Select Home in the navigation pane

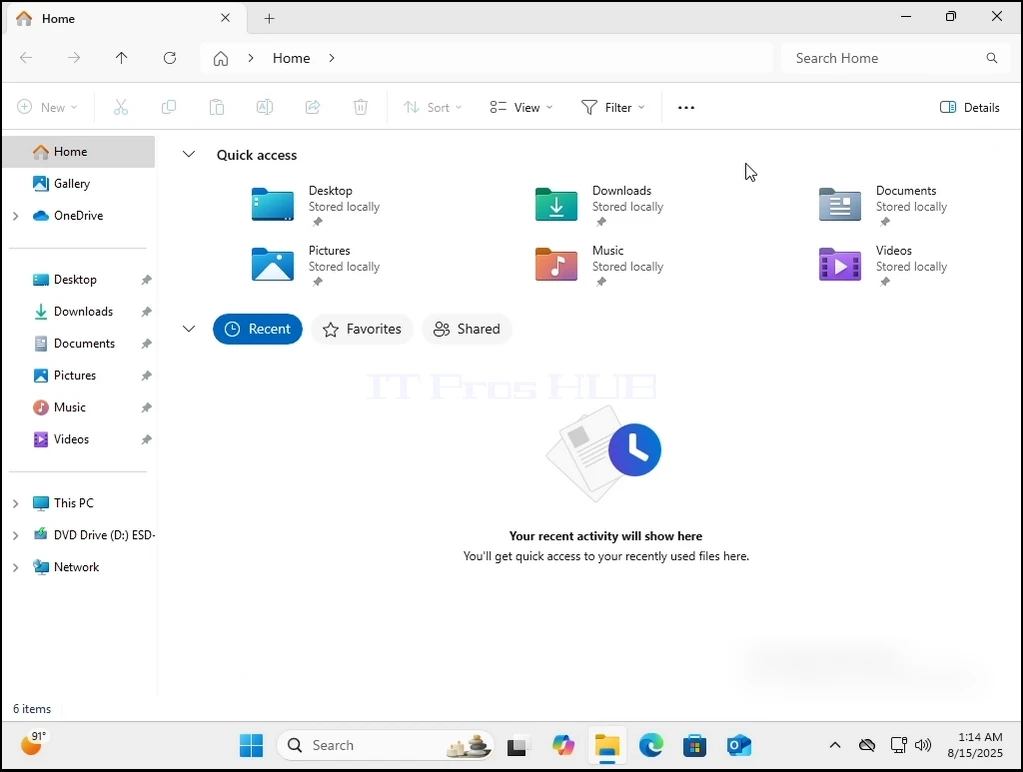(80, 152)
